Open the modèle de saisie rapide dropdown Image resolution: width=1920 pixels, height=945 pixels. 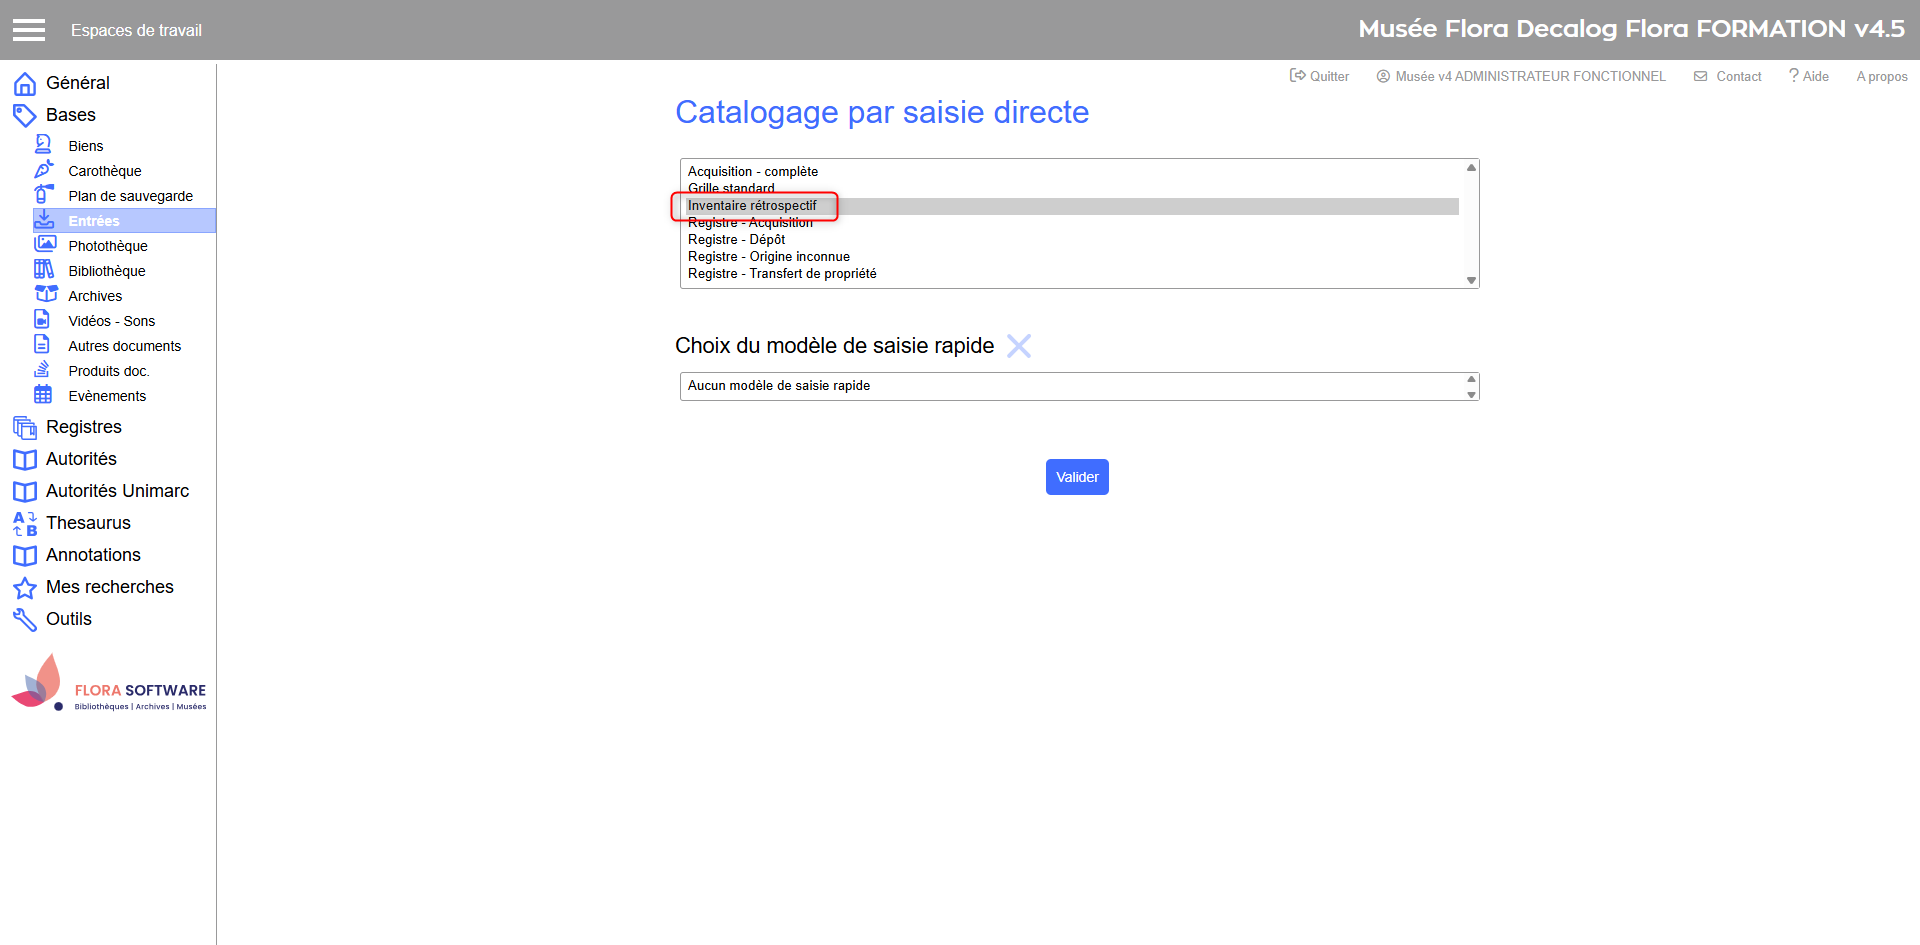click(x=1078, y=386)
